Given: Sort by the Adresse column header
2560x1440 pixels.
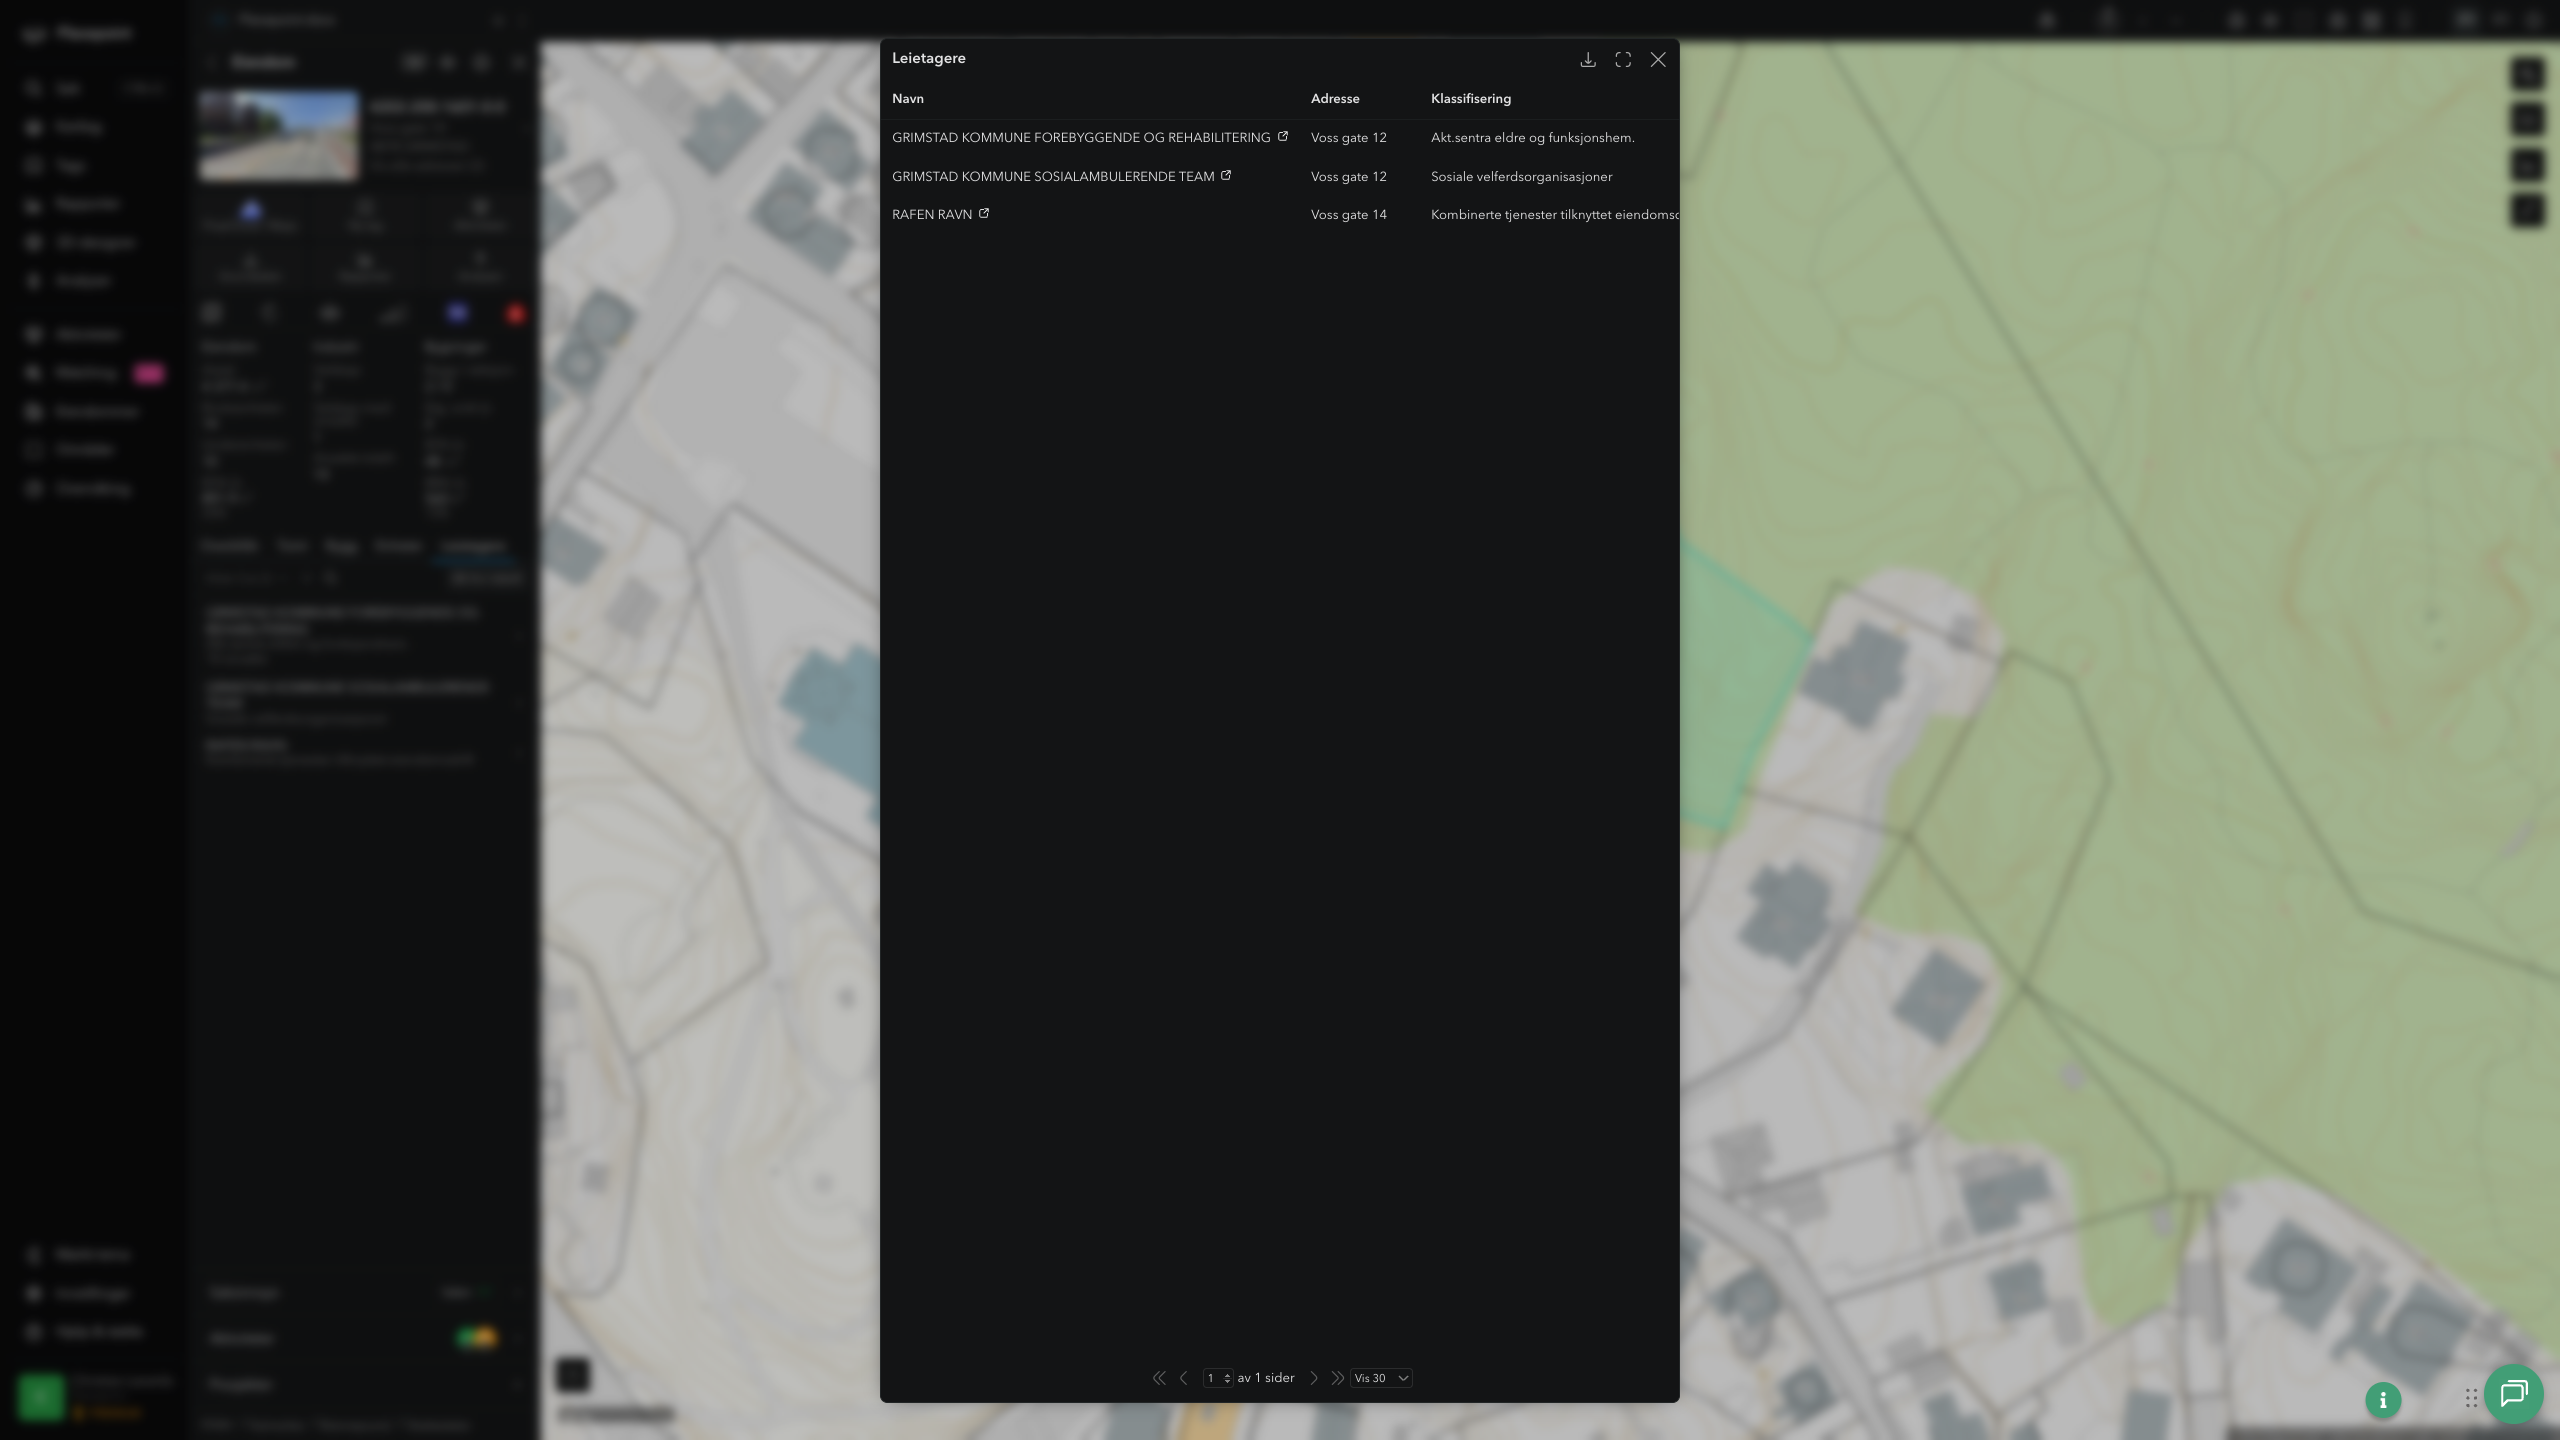Looking at the screenshot, I should point(1335,99).
